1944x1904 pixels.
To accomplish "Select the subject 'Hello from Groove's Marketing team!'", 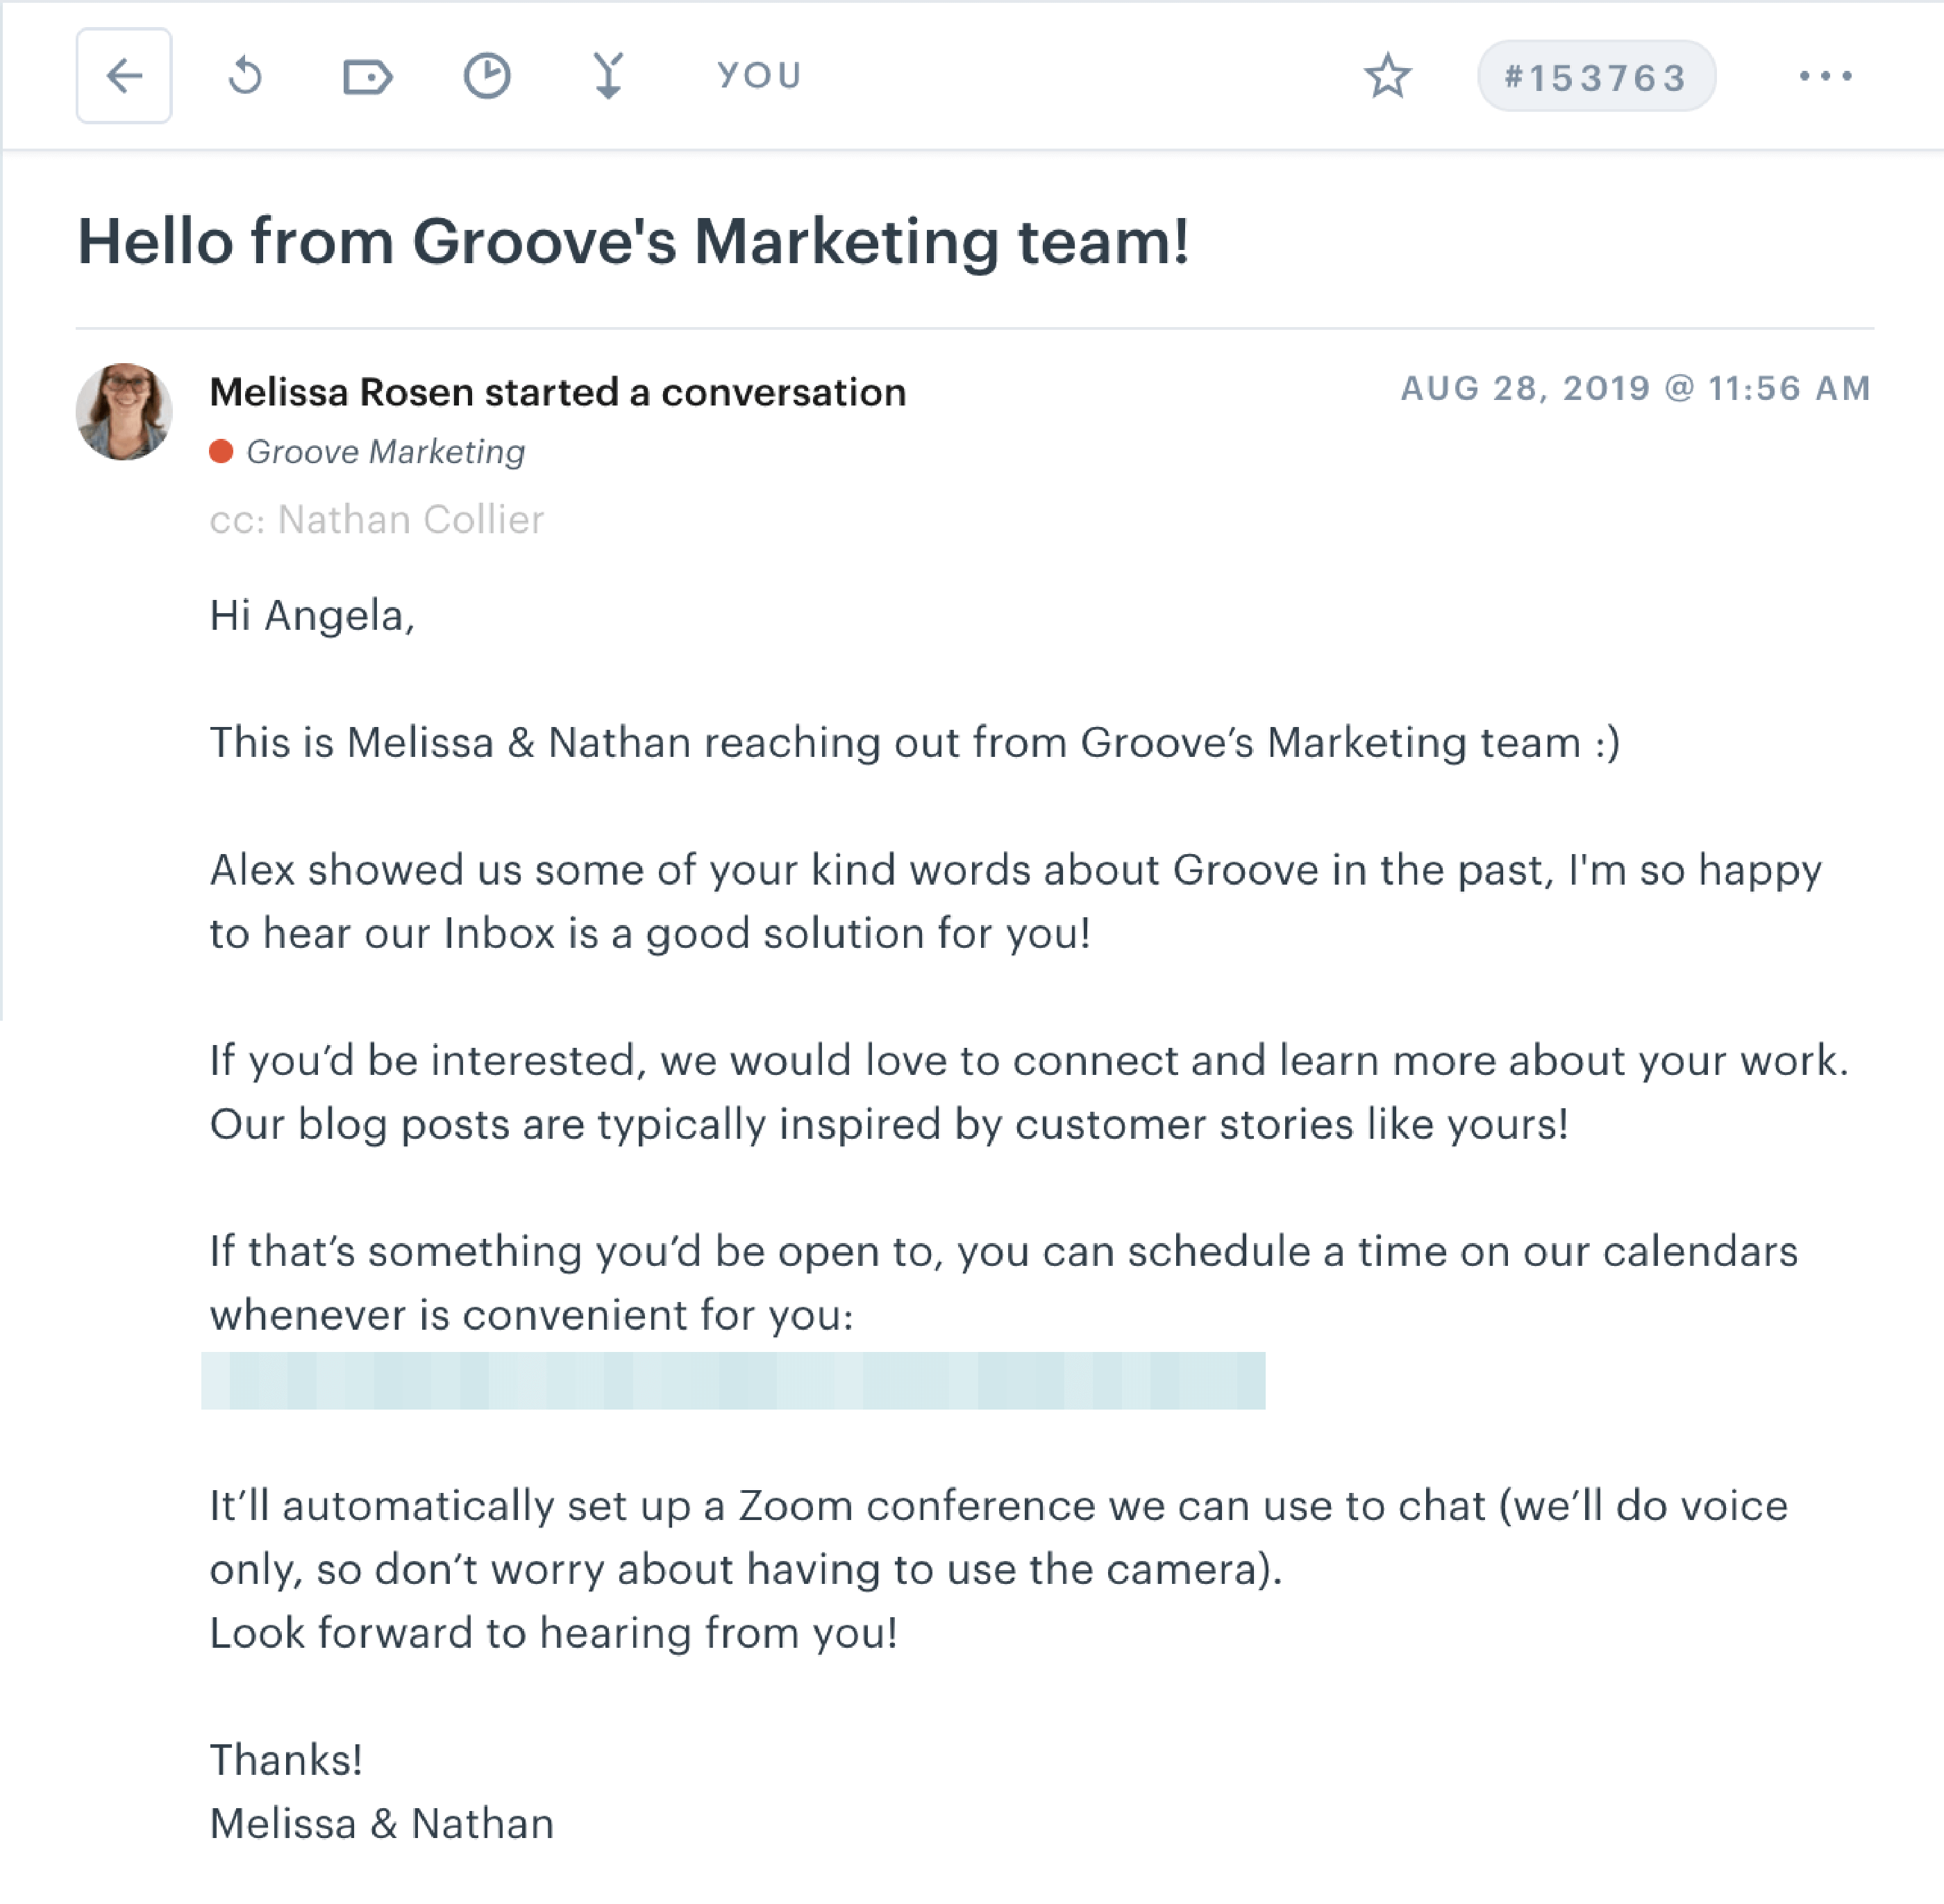I will [x=635, y=240].
